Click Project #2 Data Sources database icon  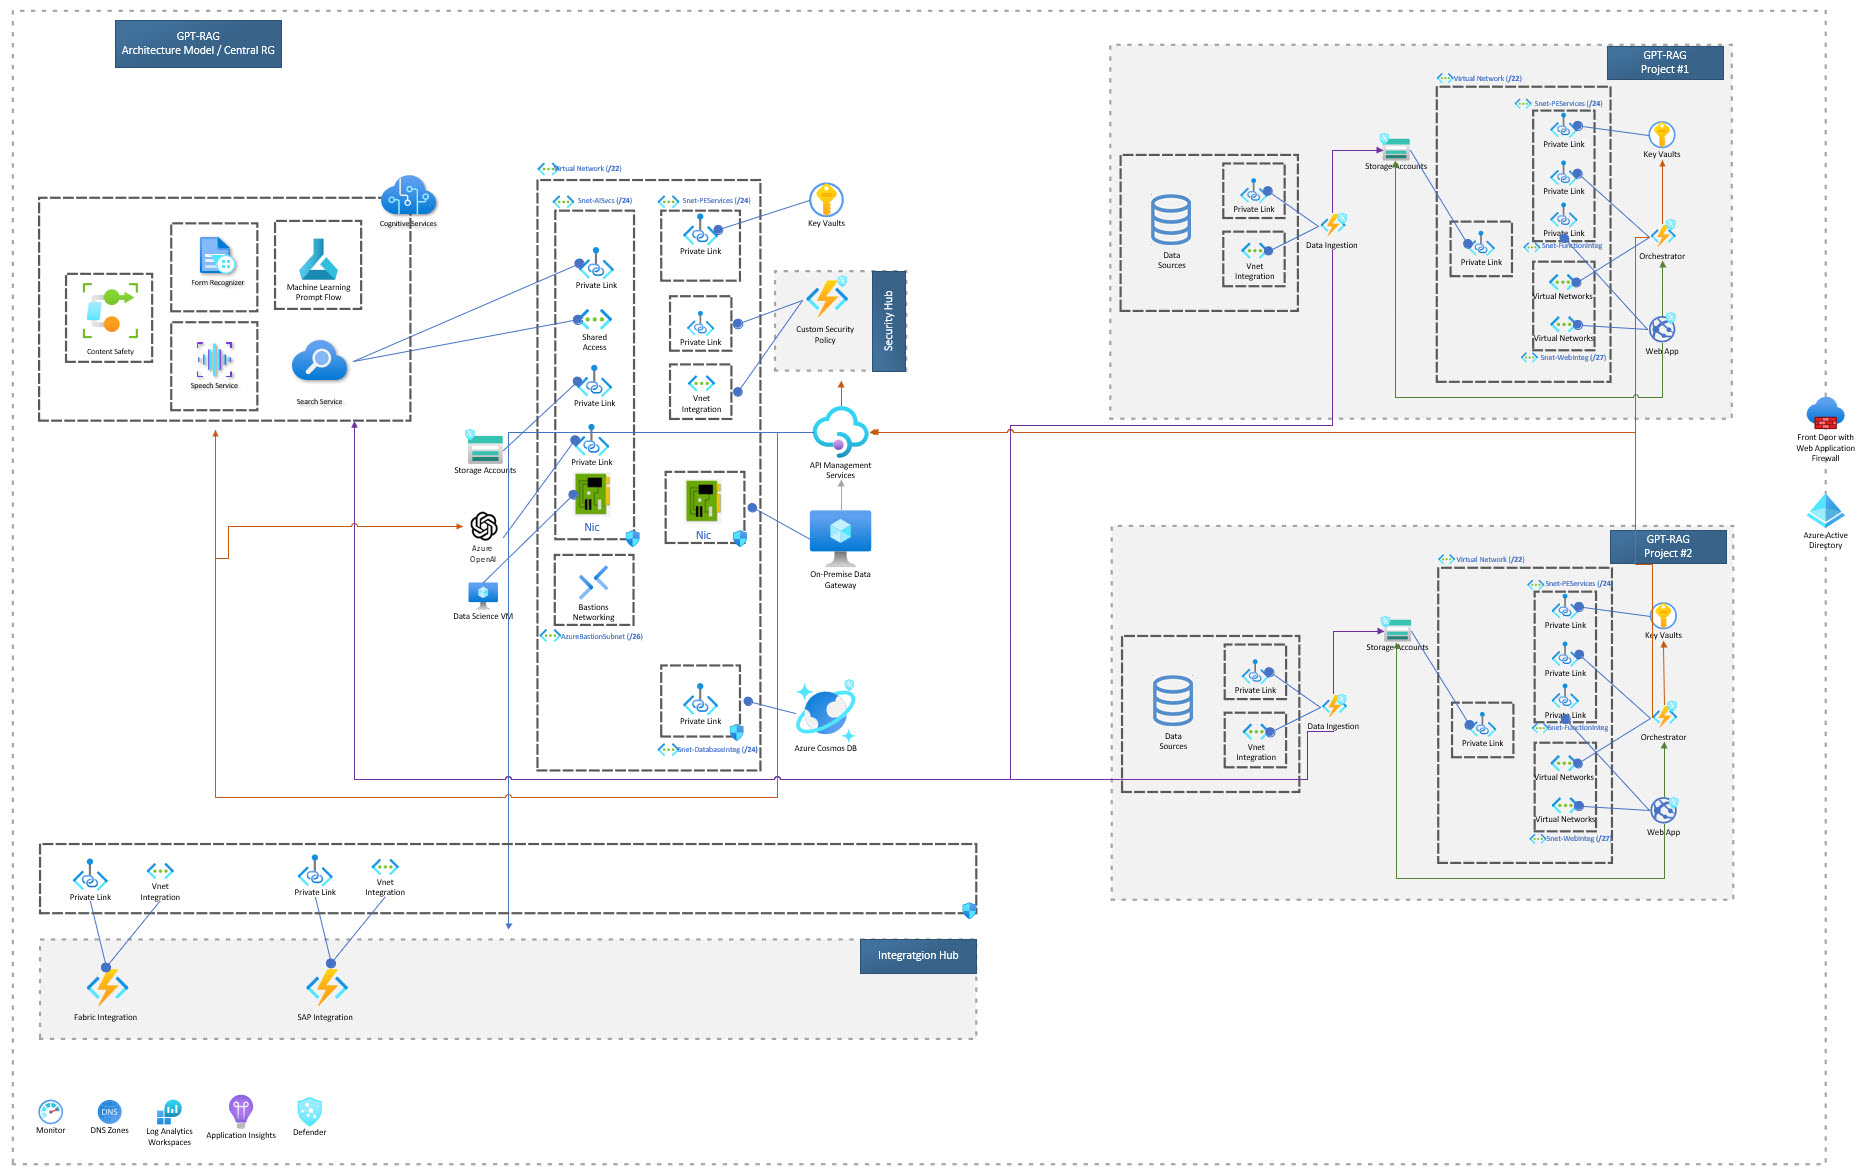click(1173, 701)
